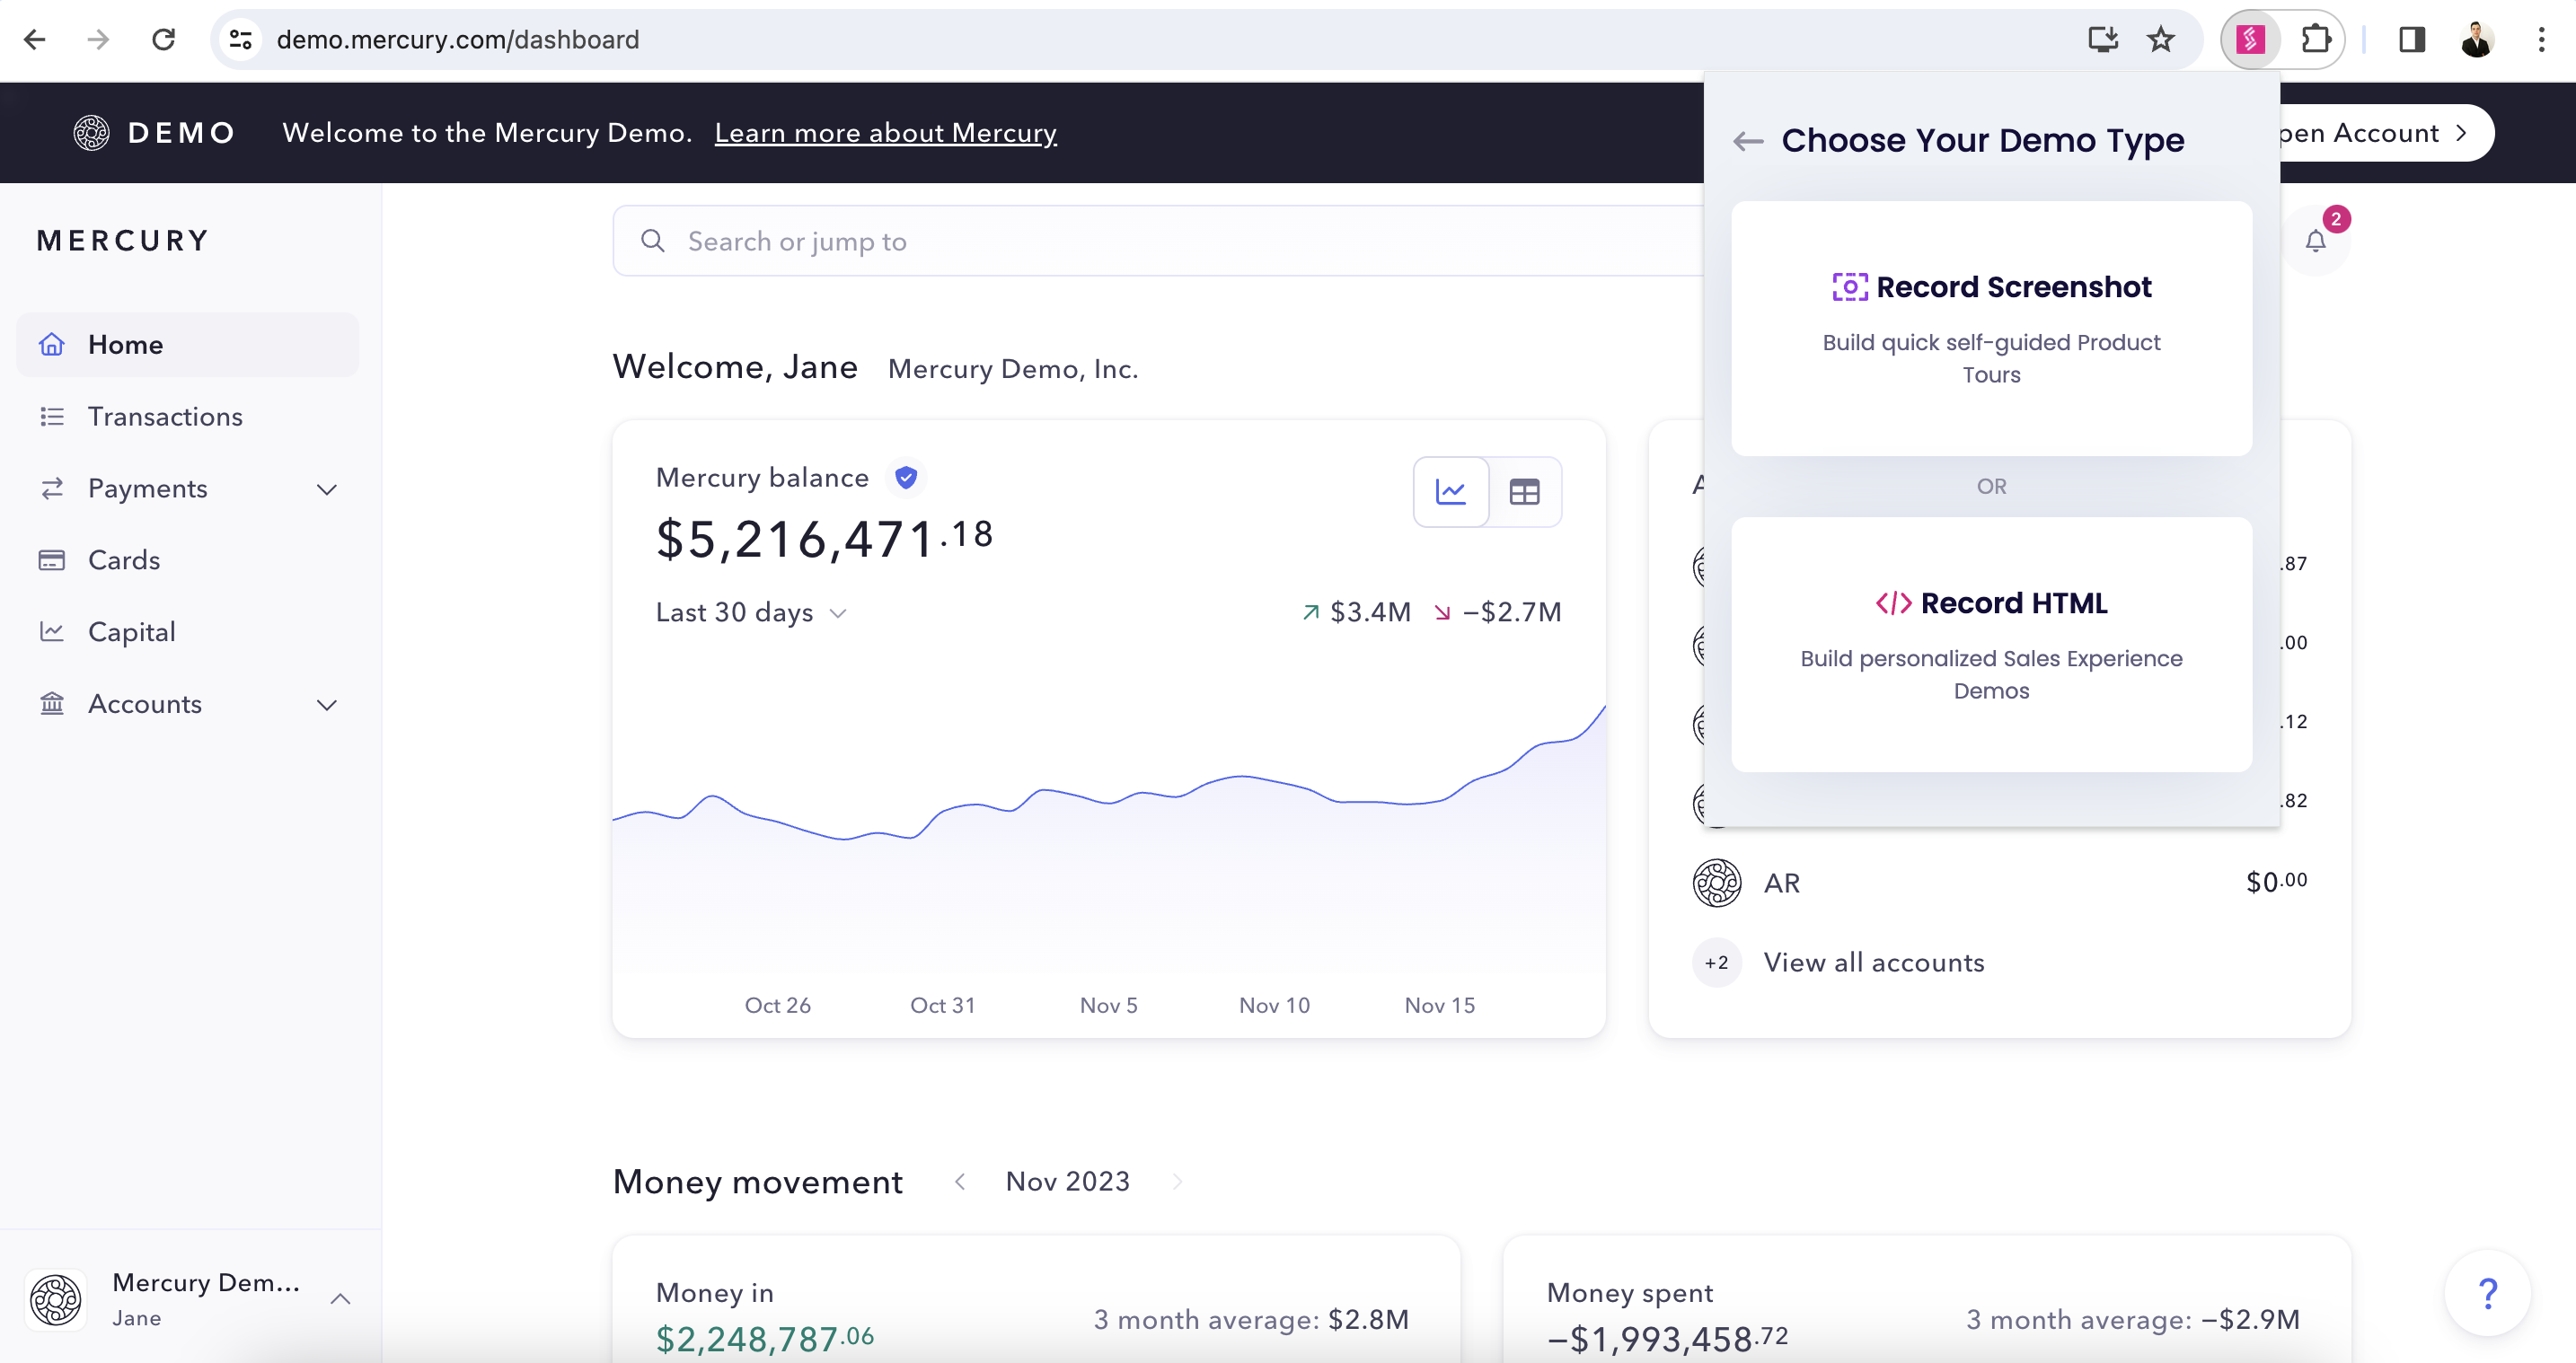2576x1363 pixels.
Task: Expand the Payments chevron
Action: (x=327, y=490)
